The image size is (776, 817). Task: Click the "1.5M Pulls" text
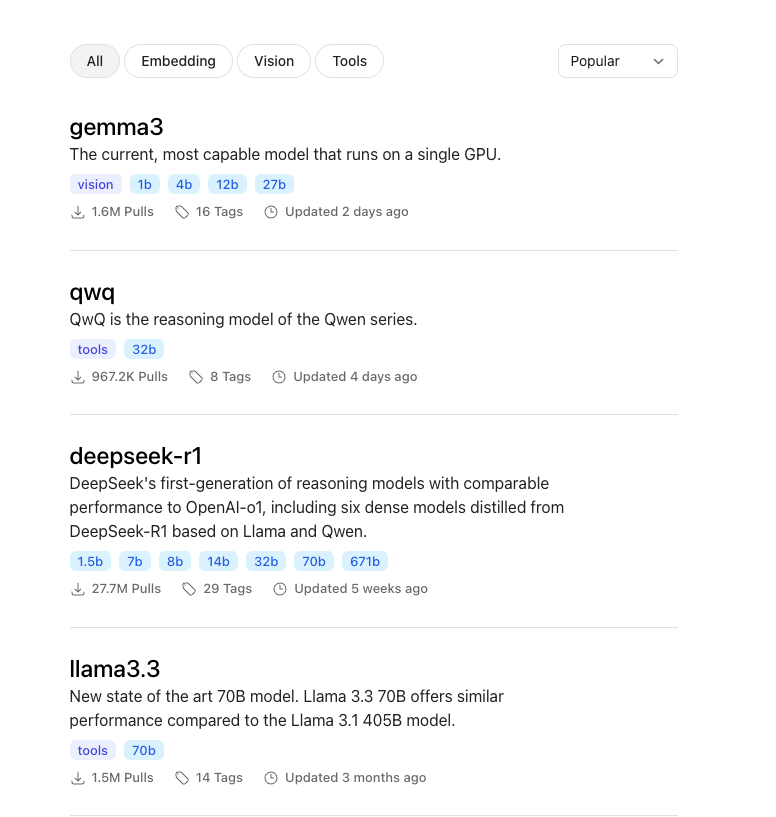pyautogui.click(x=122, y=777)
